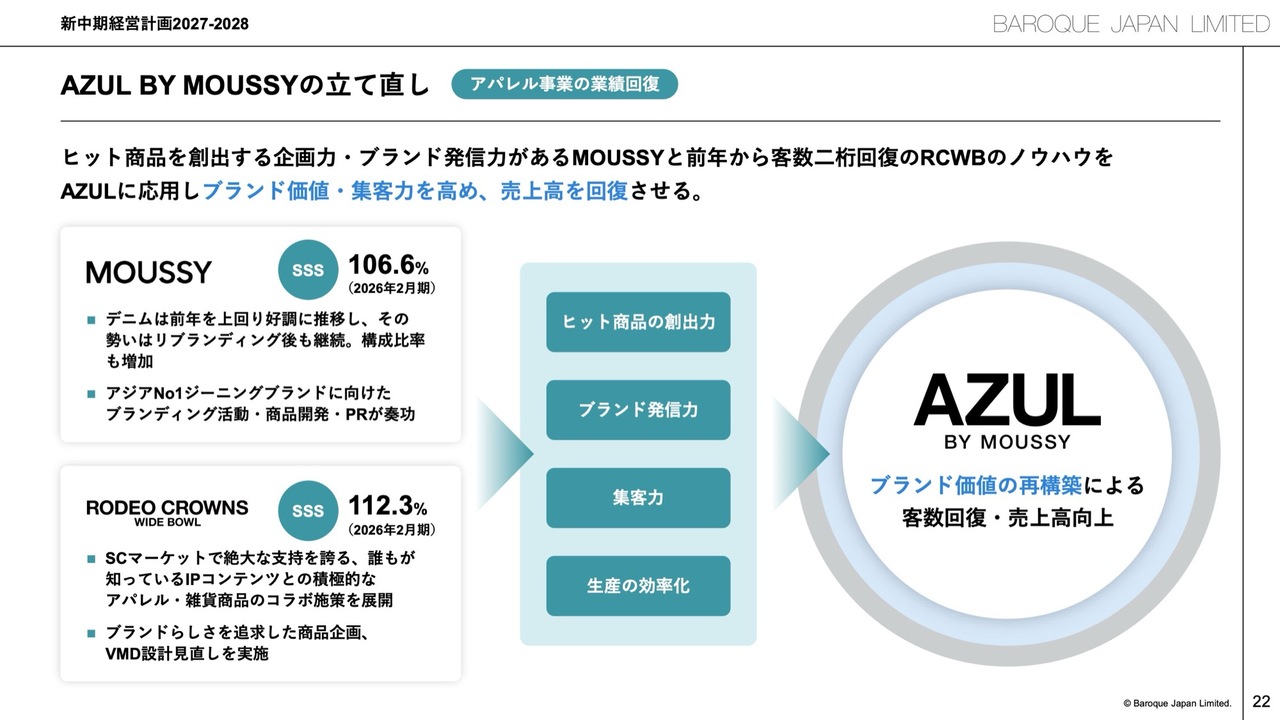
Task: Select the ヒット商品の創出力 box
Action: [x=638, y=322]
